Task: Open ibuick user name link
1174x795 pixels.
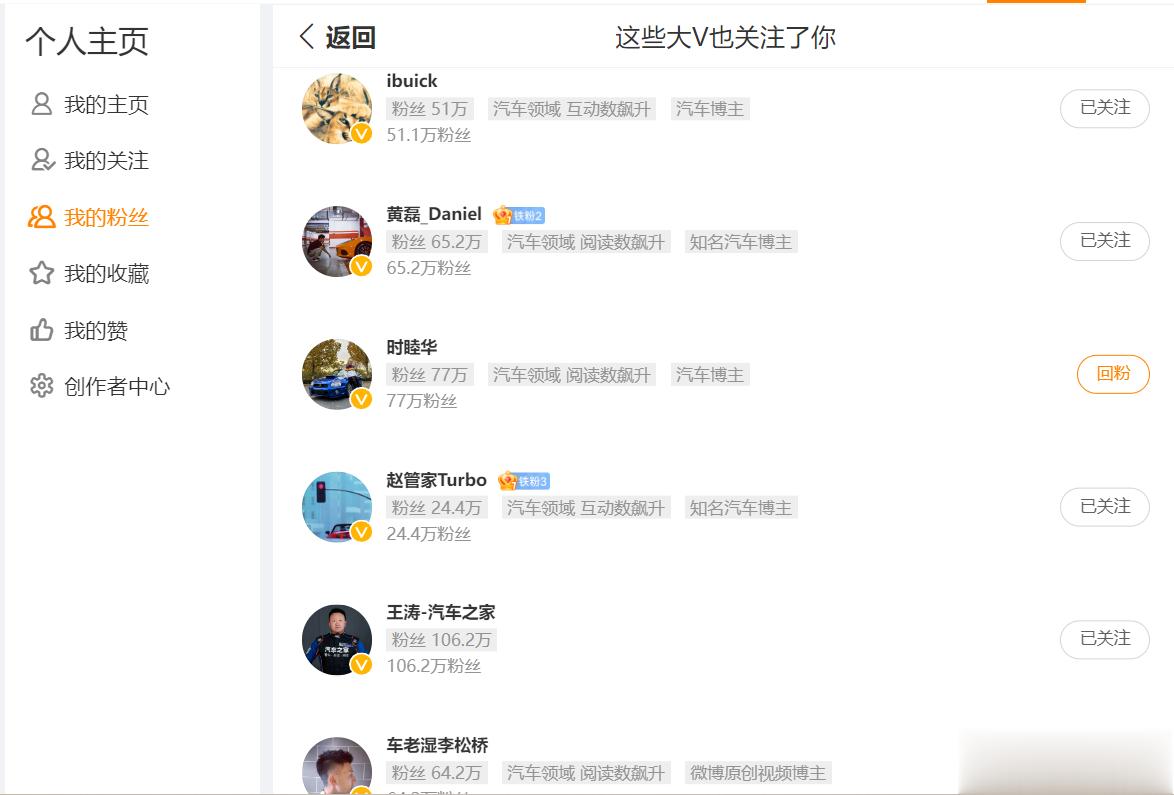Action: click(412, 81)
